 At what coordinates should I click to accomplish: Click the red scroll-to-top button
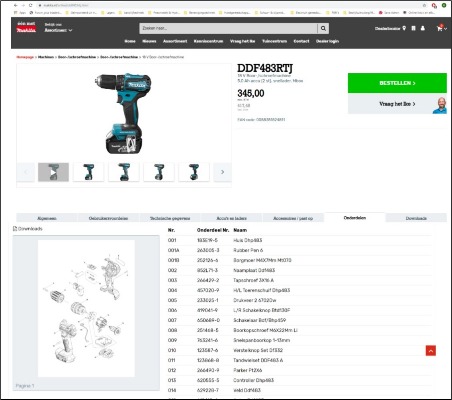tap(431, 351)
